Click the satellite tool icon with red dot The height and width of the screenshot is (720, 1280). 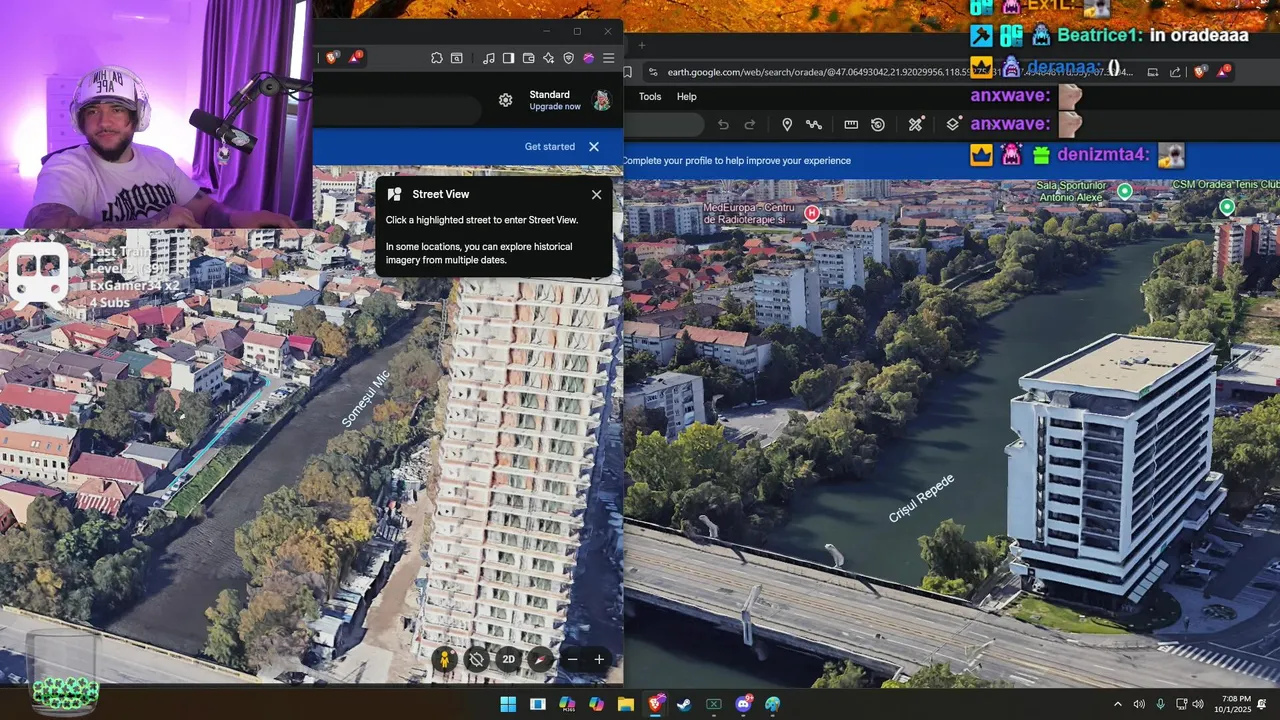(x=916, y=125)
